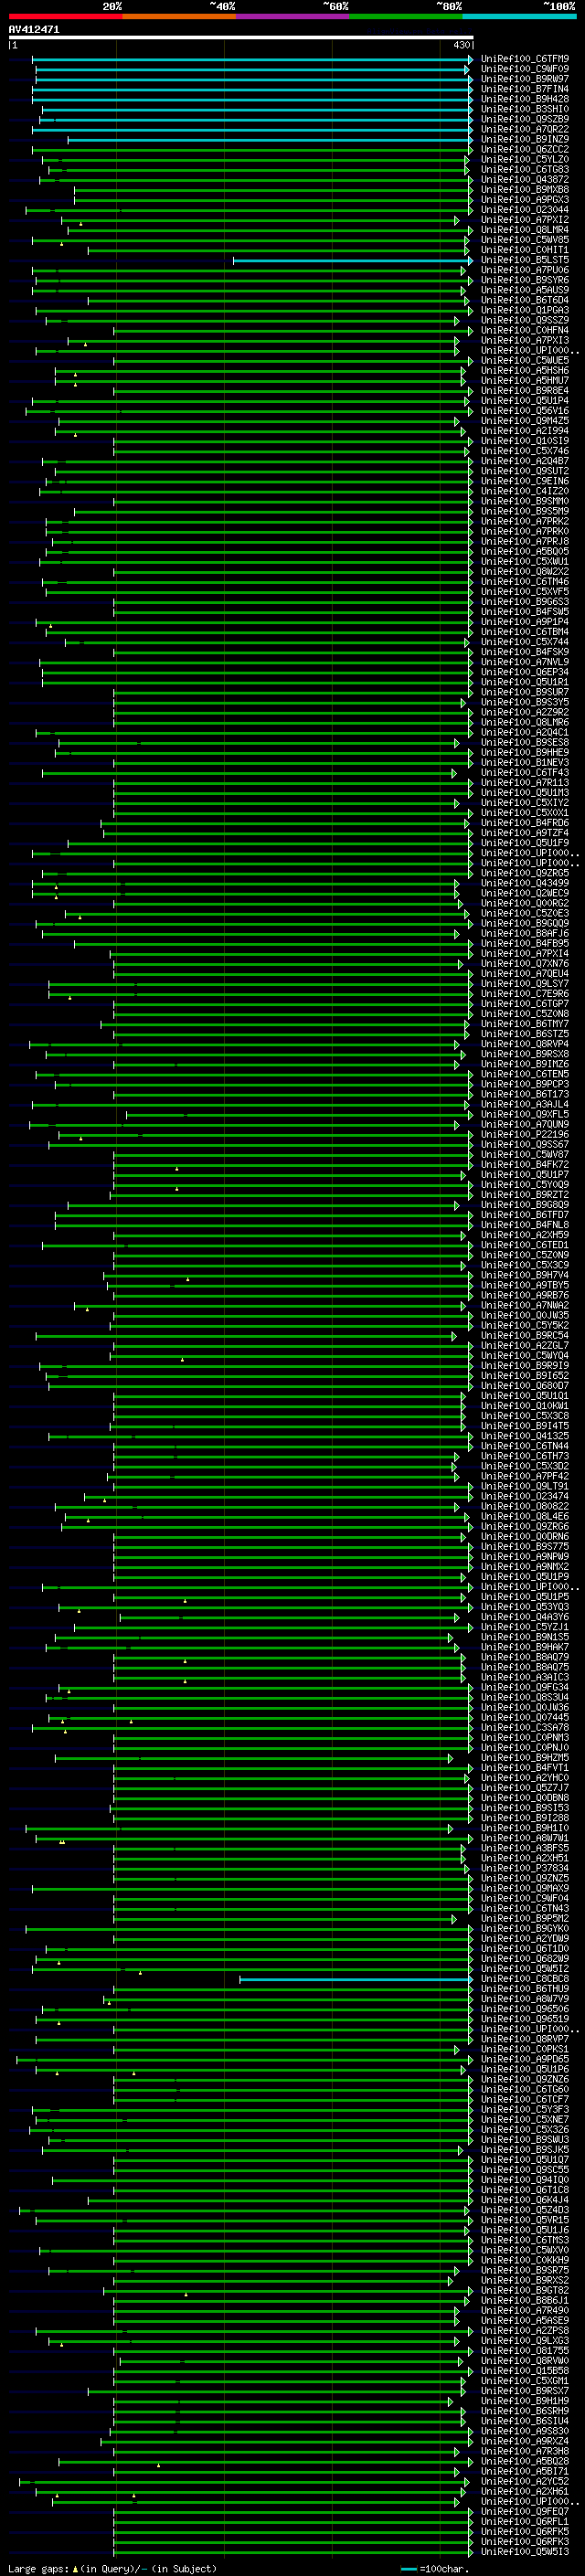Viewport: 585px width, 2576px height.
Task: Open hit UniRef100_Q5Z4D3
Action: 525,2210
